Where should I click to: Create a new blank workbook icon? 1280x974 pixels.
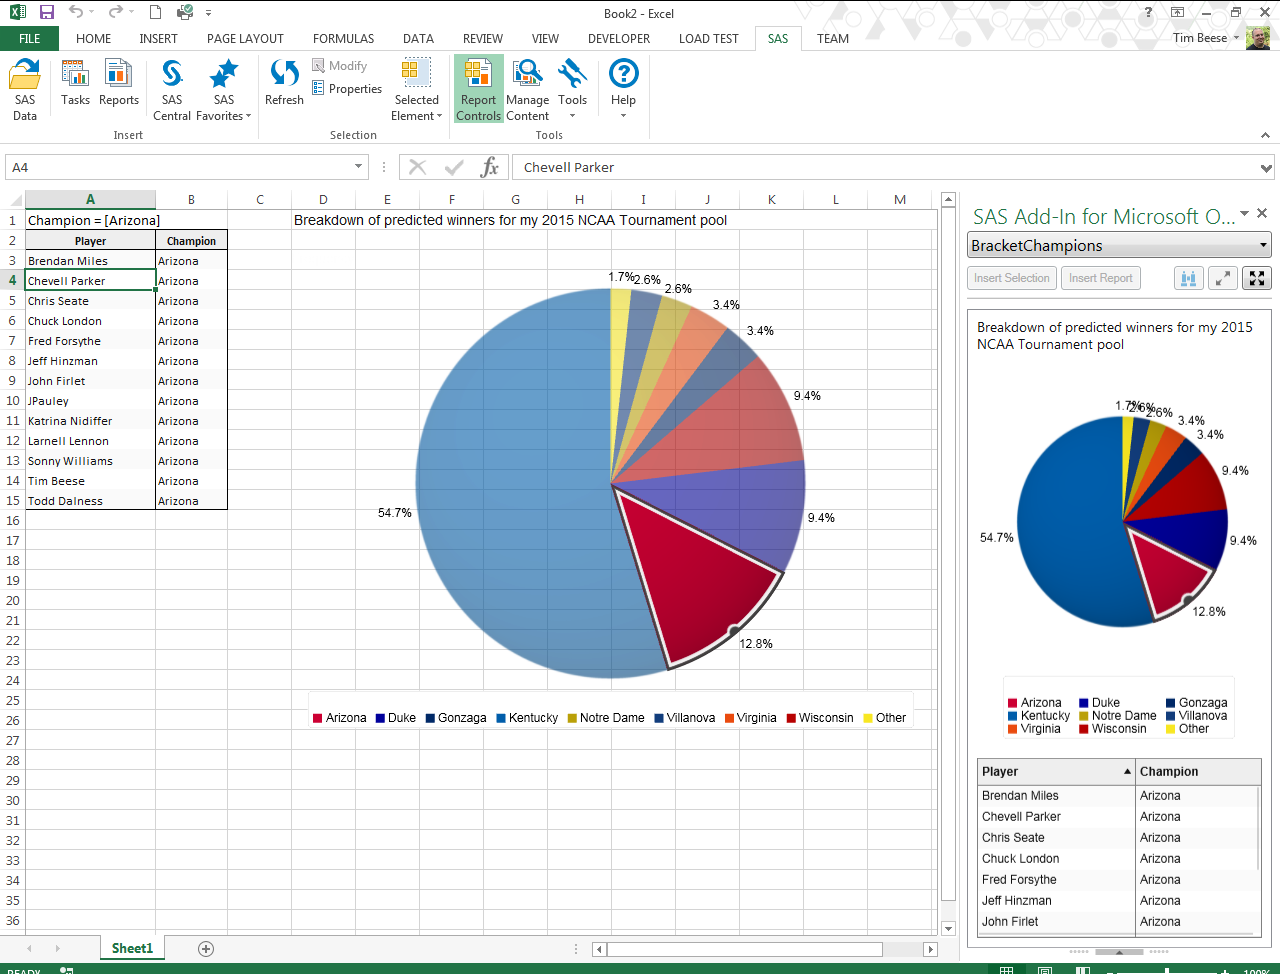pyautogui.click(x=155, y=13)
